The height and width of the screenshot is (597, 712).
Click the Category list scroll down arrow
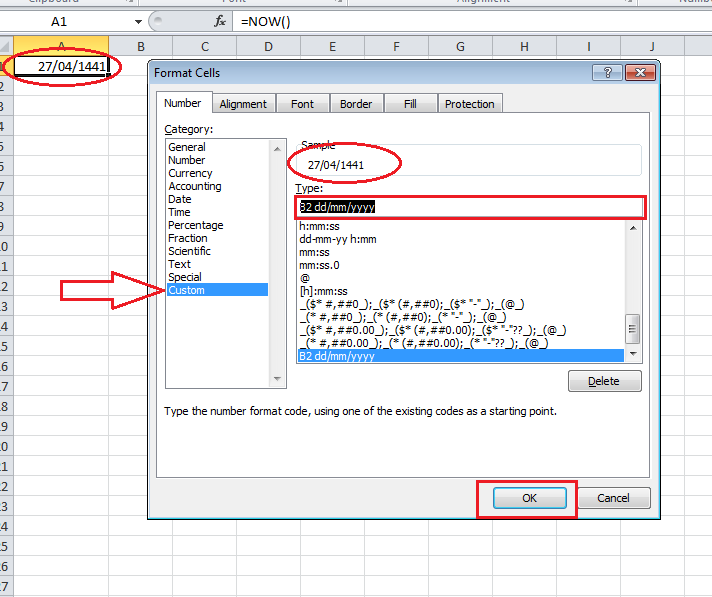(277, 379)
